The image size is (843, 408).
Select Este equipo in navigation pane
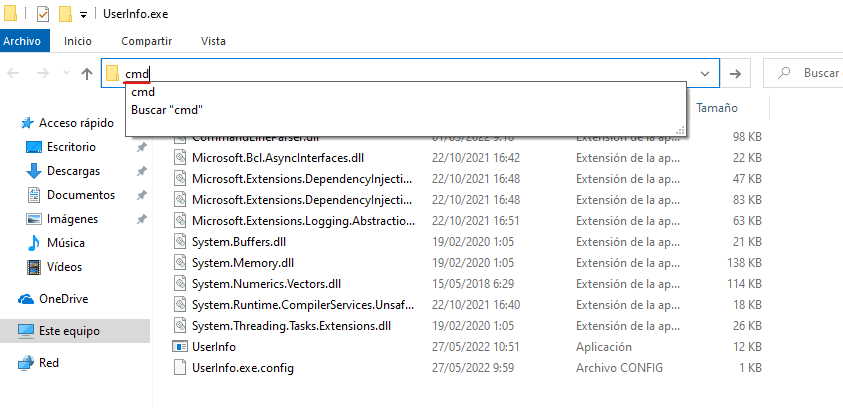pos(68,331)
